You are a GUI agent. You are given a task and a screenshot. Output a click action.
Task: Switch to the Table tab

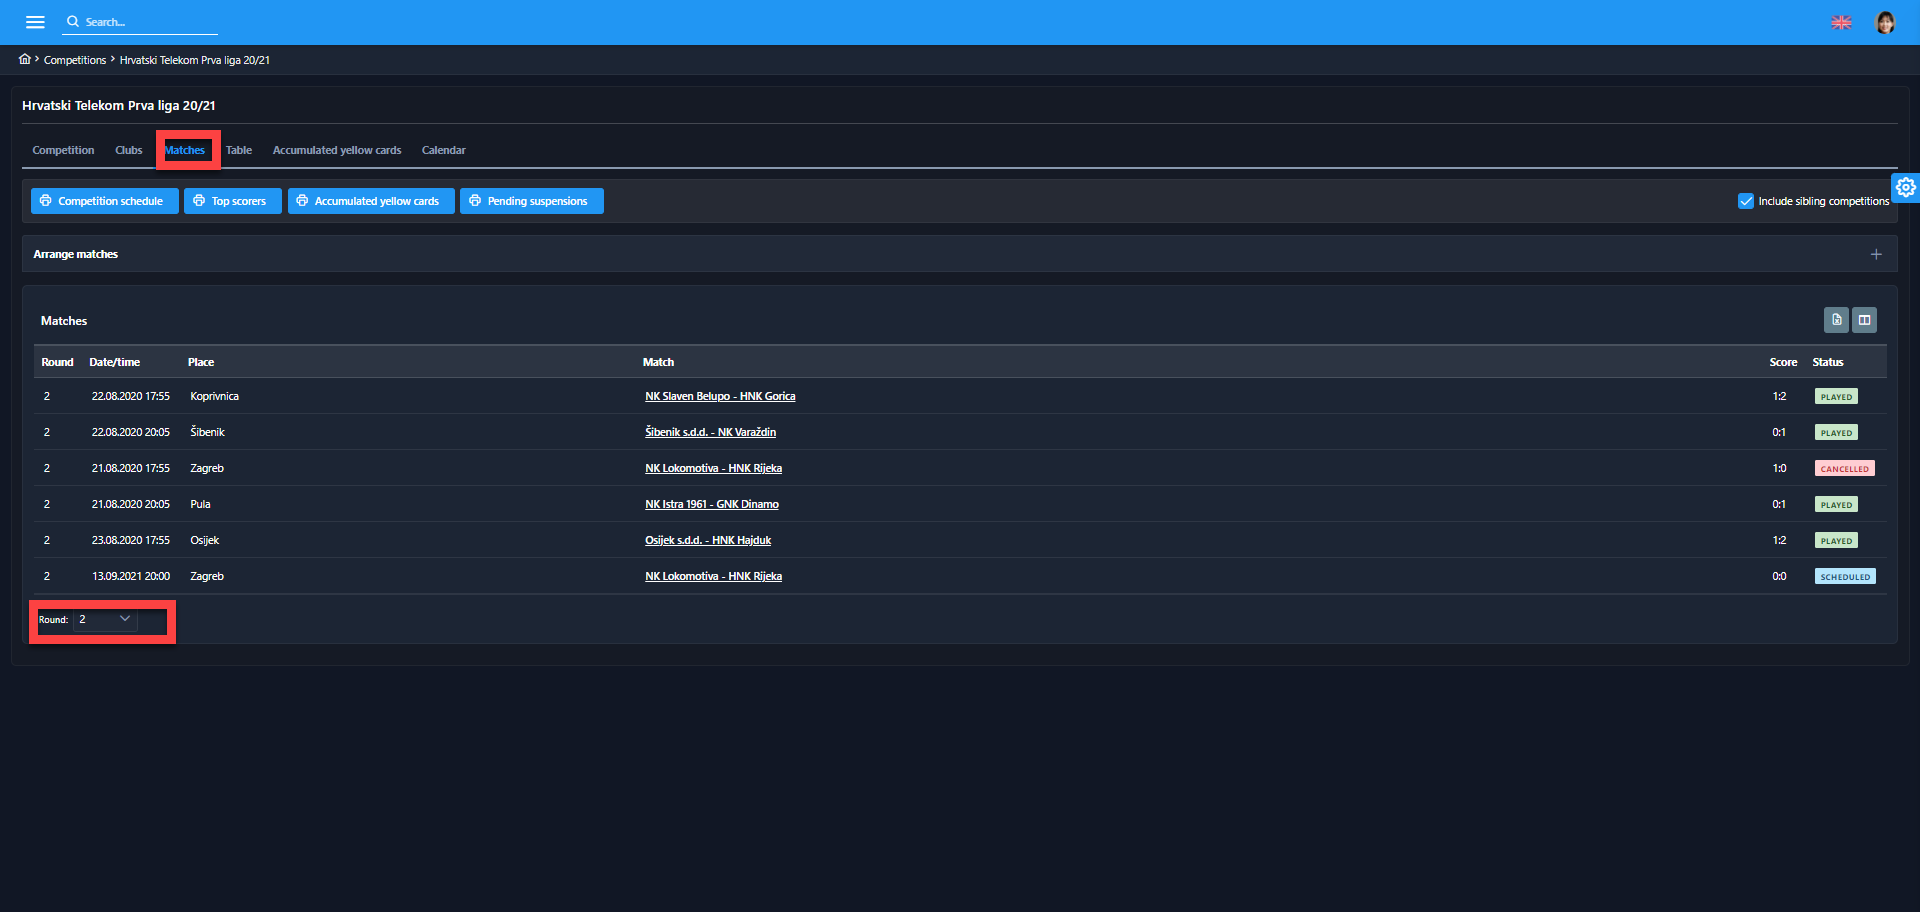[x=238, y=150]
